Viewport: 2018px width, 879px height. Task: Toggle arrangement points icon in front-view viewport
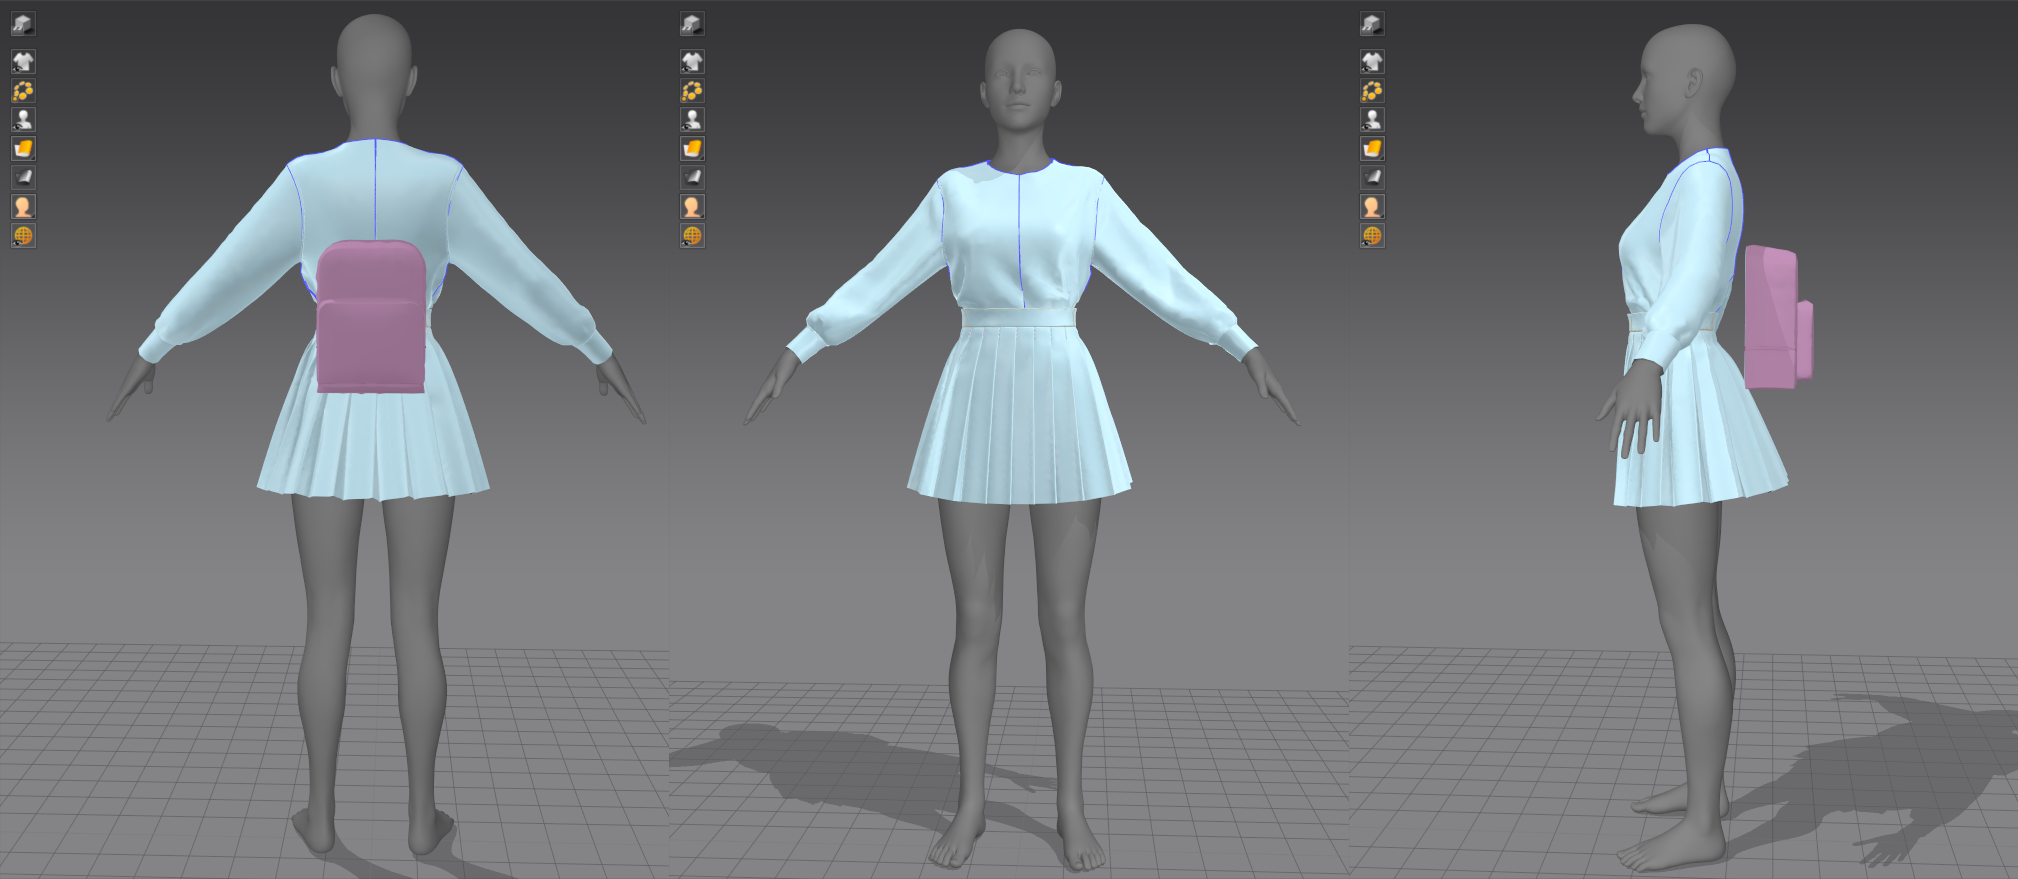[x=692, y=91]
